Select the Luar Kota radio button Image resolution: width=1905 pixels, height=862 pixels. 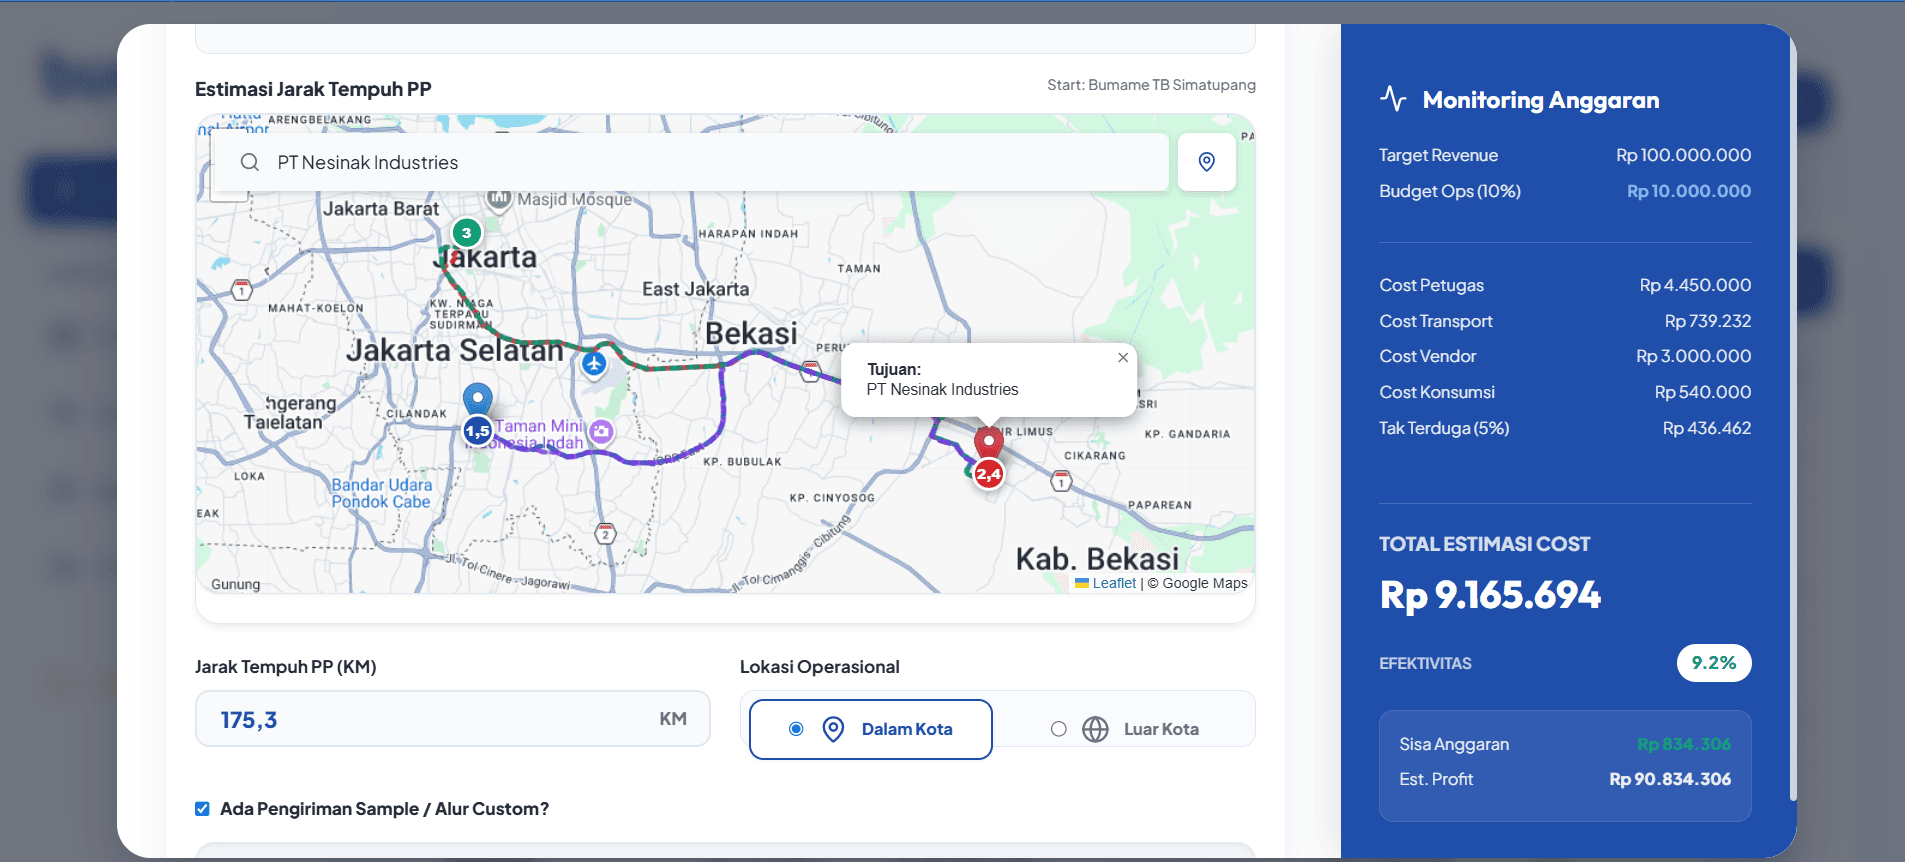1059,729
